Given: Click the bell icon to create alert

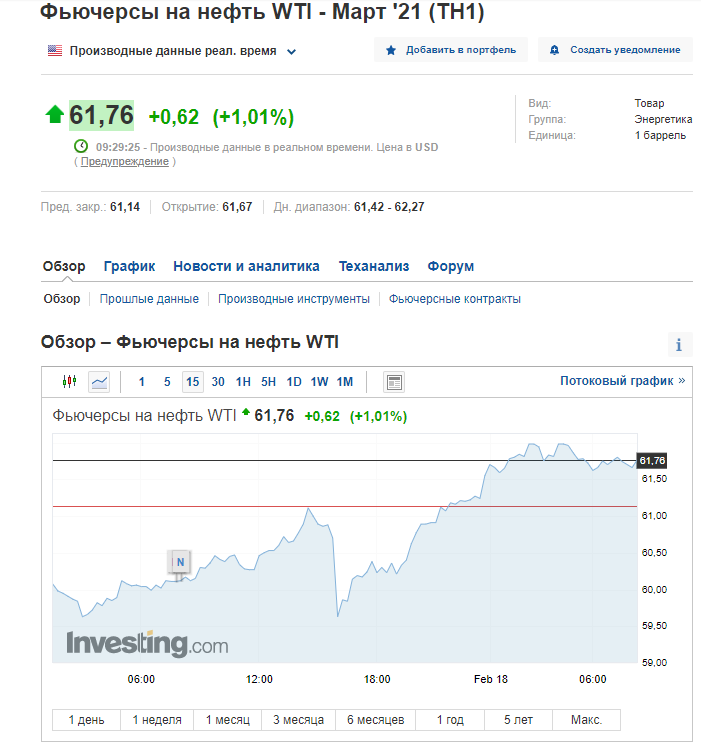Looking at the screenshot, I should [x=555, y=50].
